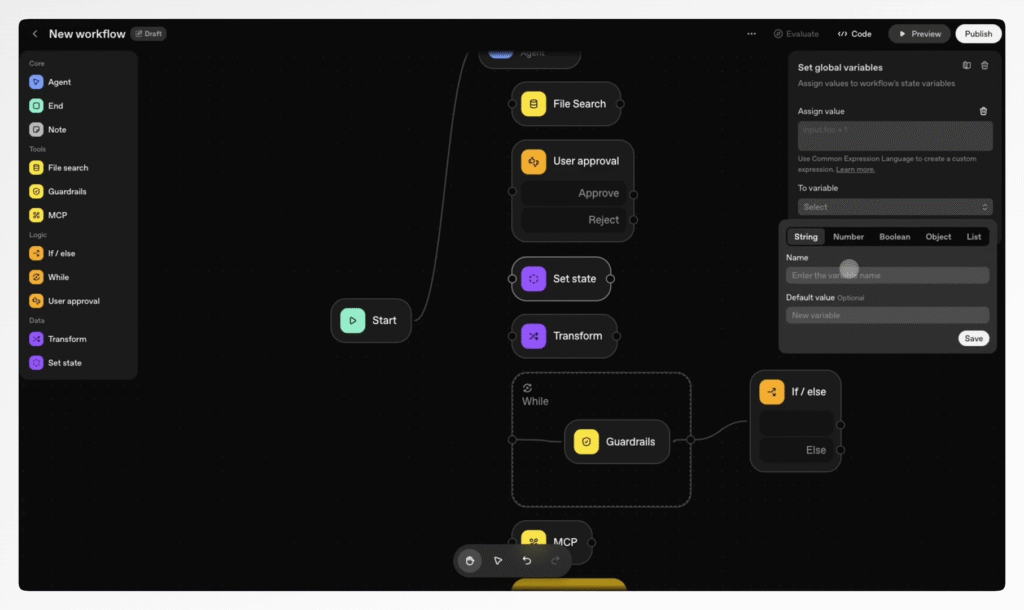Click the back arrow beside New workflow
This screenshot has width=1024, height=610.
35,34
